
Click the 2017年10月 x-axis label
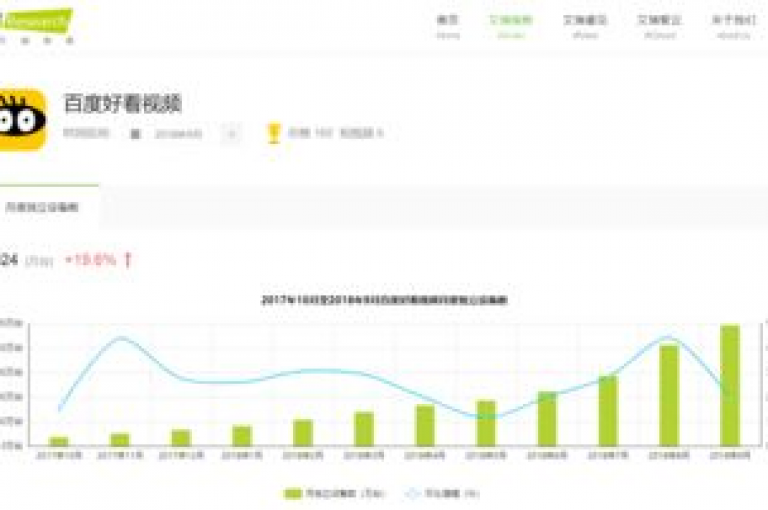click(59, 455)
